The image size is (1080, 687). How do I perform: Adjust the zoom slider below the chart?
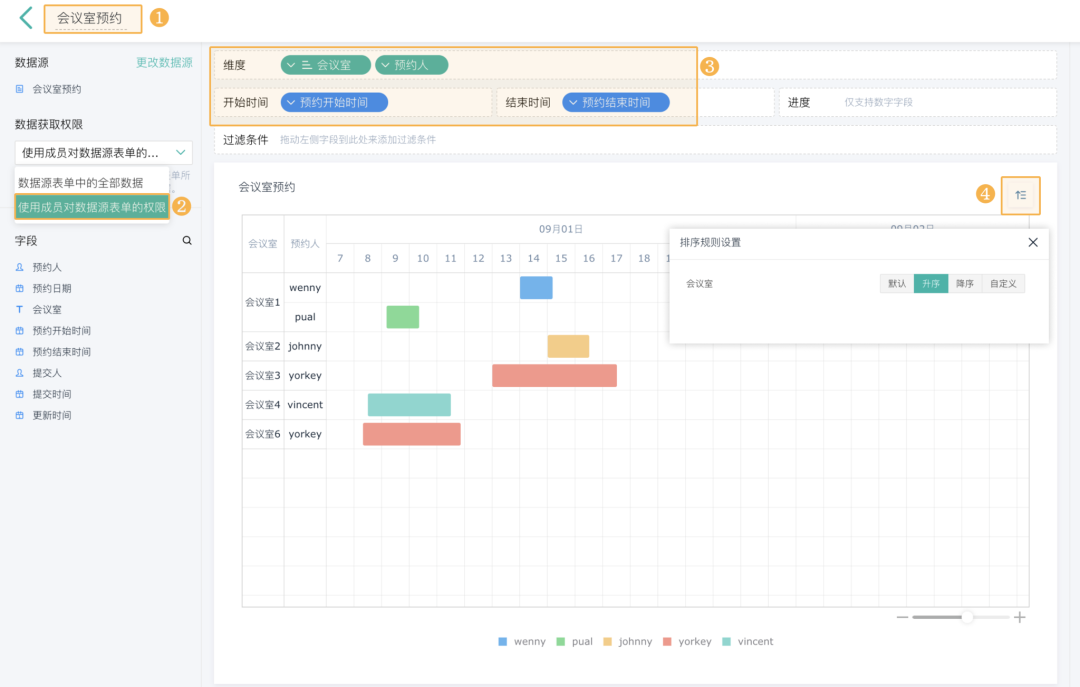click(965, 617)
